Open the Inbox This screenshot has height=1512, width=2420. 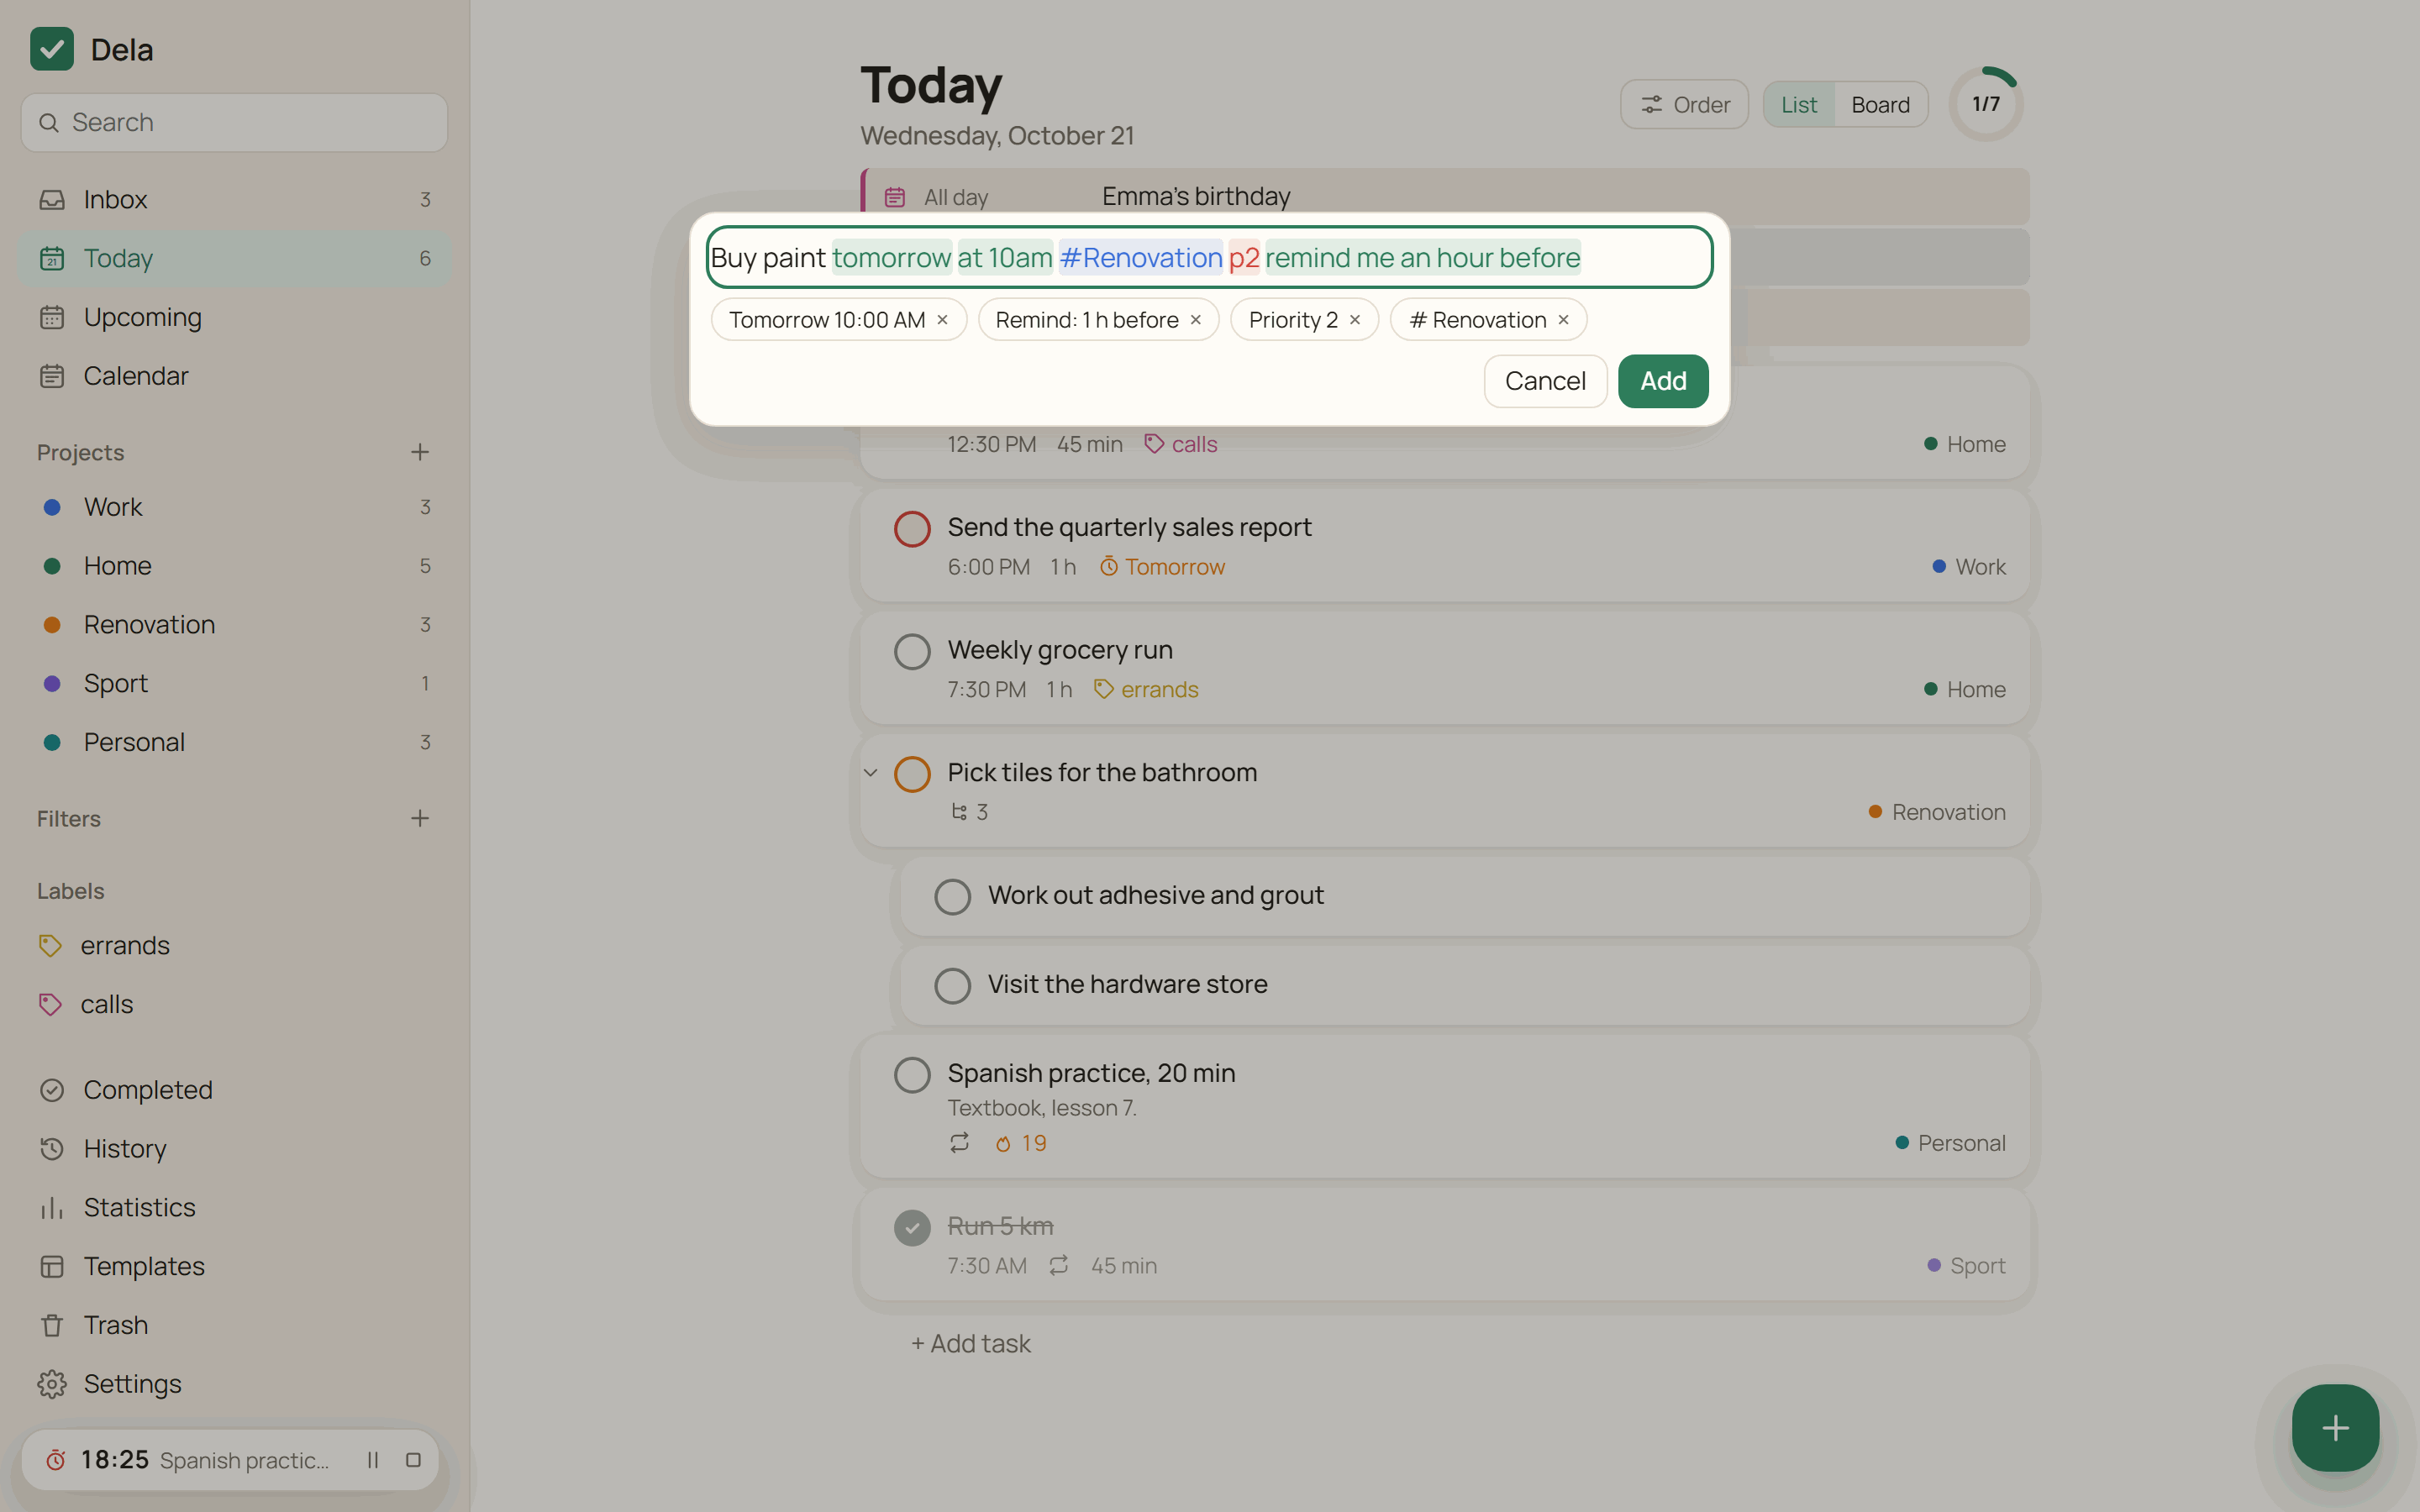[x=234, y=199]
